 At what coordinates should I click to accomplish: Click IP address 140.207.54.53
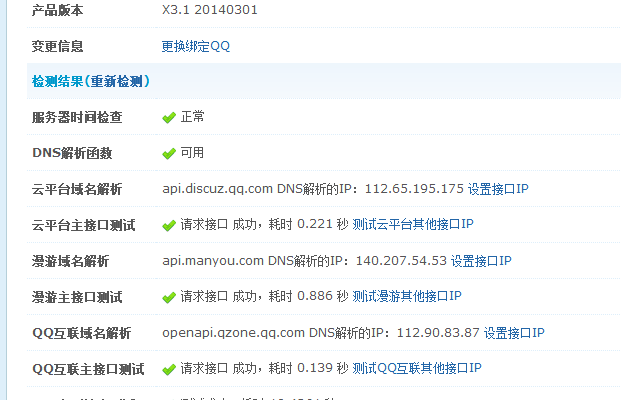tap(401, 261)
